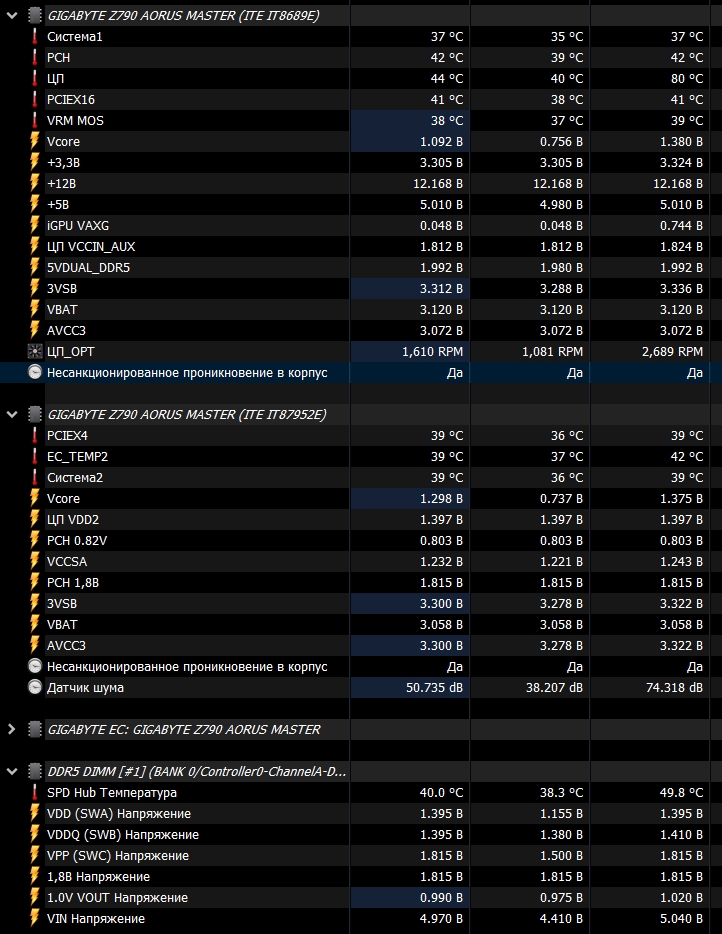The image size is (722, 934).
Task: Collapse the ITE IT87952E sensor group
Action: click(12, 414)
